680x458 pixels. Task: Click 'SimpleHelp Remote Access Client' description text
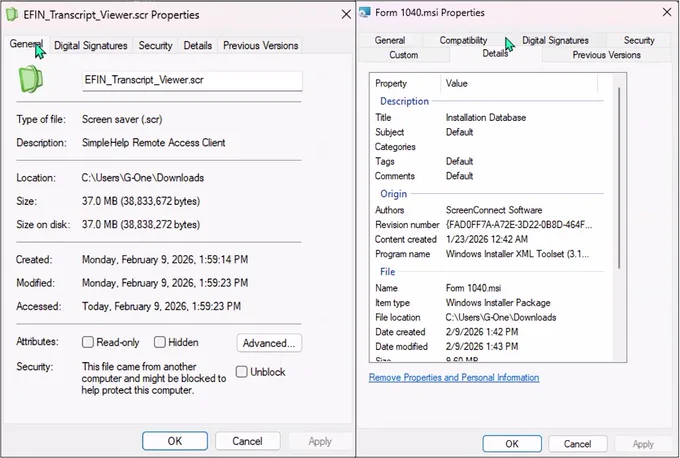pyautogui.click(x=154, y=143)
